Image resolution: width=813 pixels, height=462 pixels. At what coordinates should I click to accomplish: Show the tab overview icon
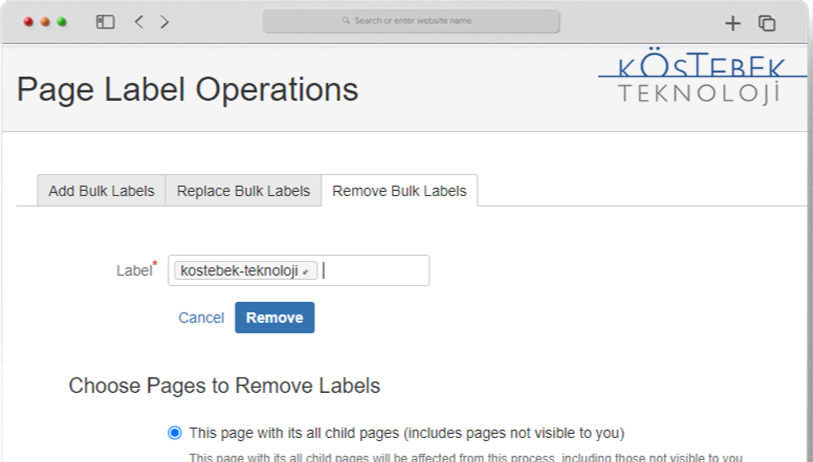(x=767, y=23)
